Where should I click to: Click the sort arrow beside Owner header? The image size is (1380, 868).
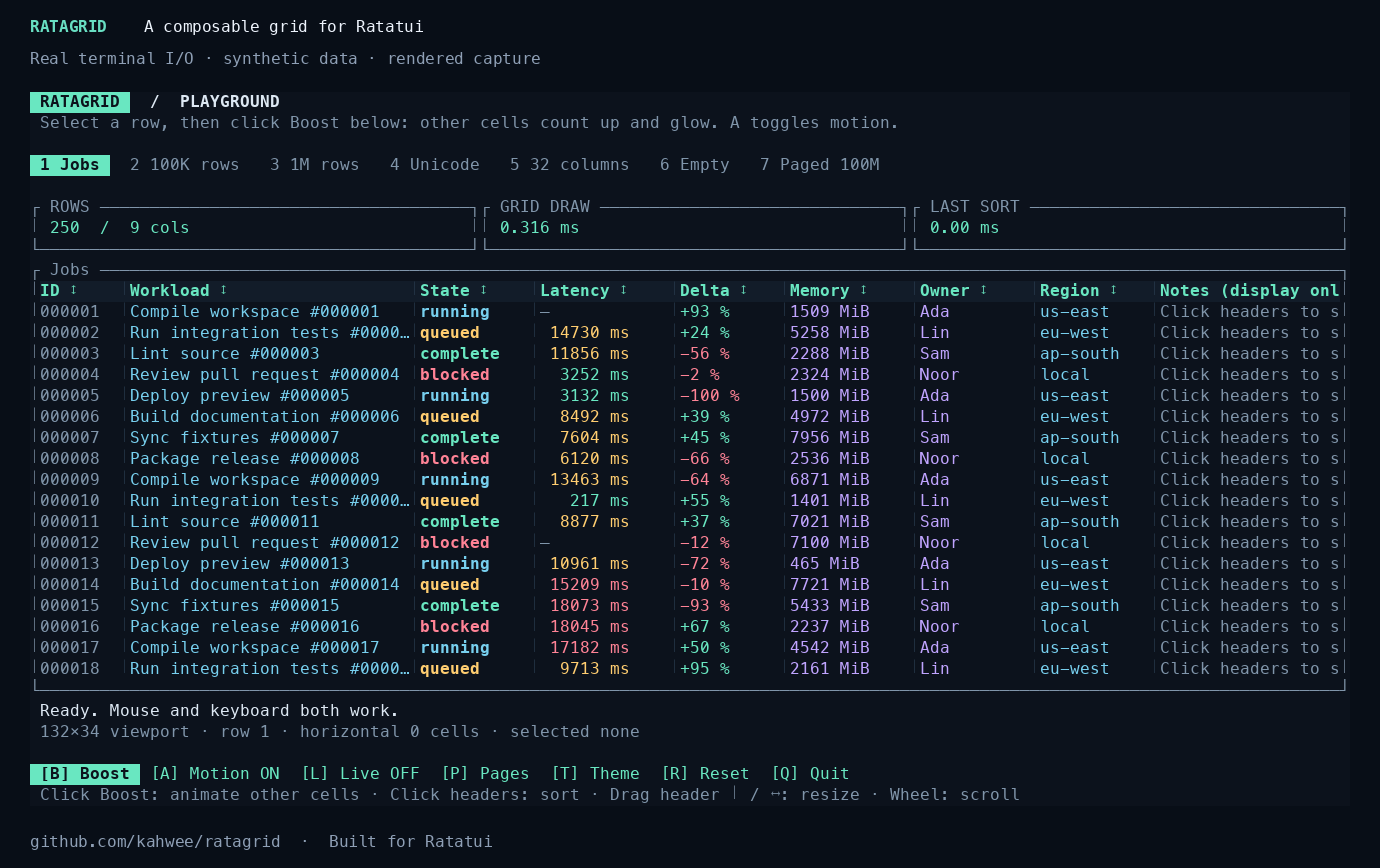tap(984, 290)
